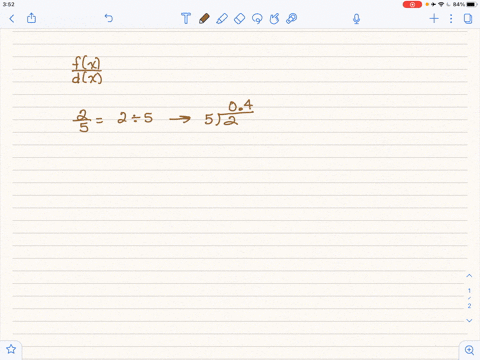
Task: Select the brown Pen tool
Action: pyautogui.click(x=204, y=18)
